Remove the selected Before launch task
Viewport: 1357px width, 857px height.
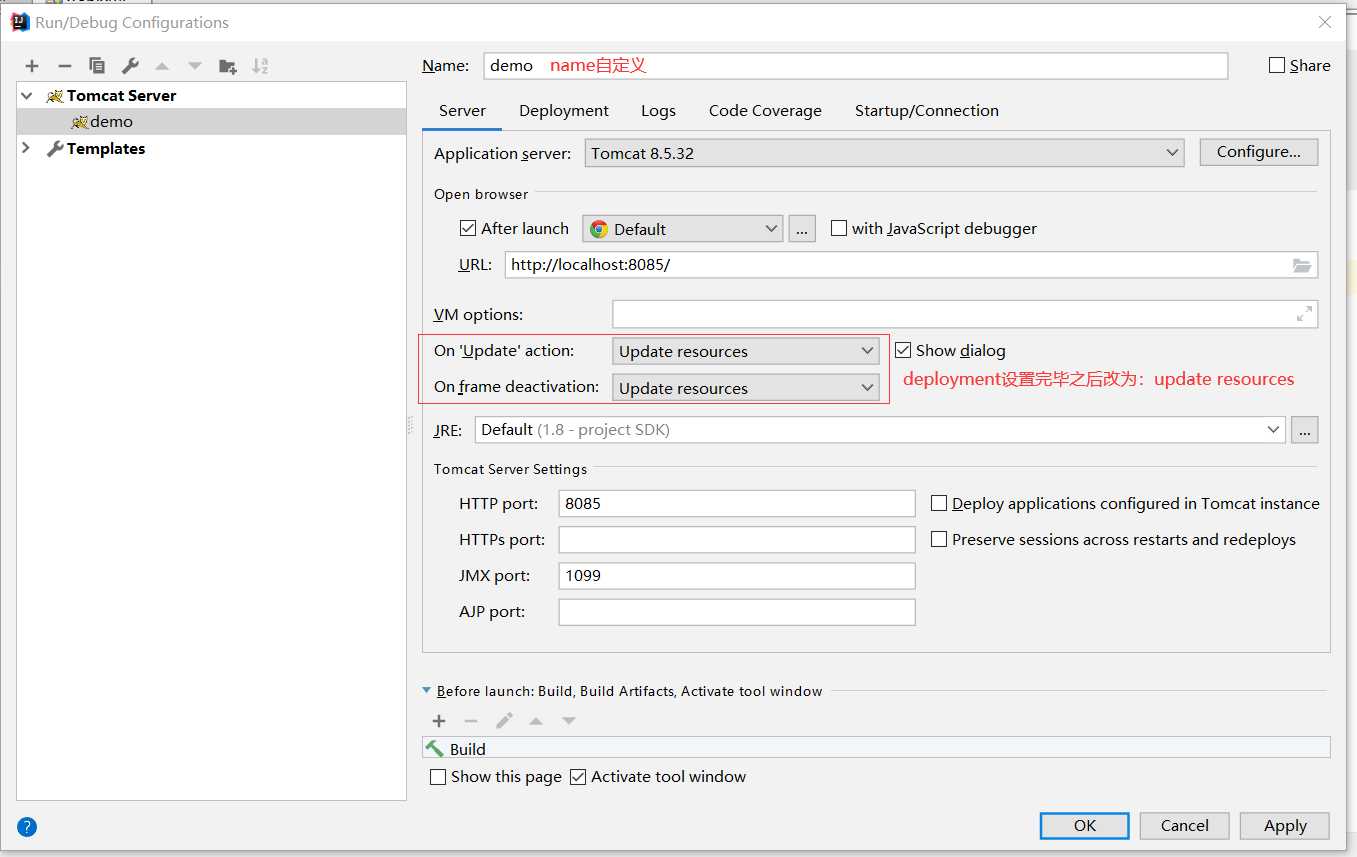(471, 721)
